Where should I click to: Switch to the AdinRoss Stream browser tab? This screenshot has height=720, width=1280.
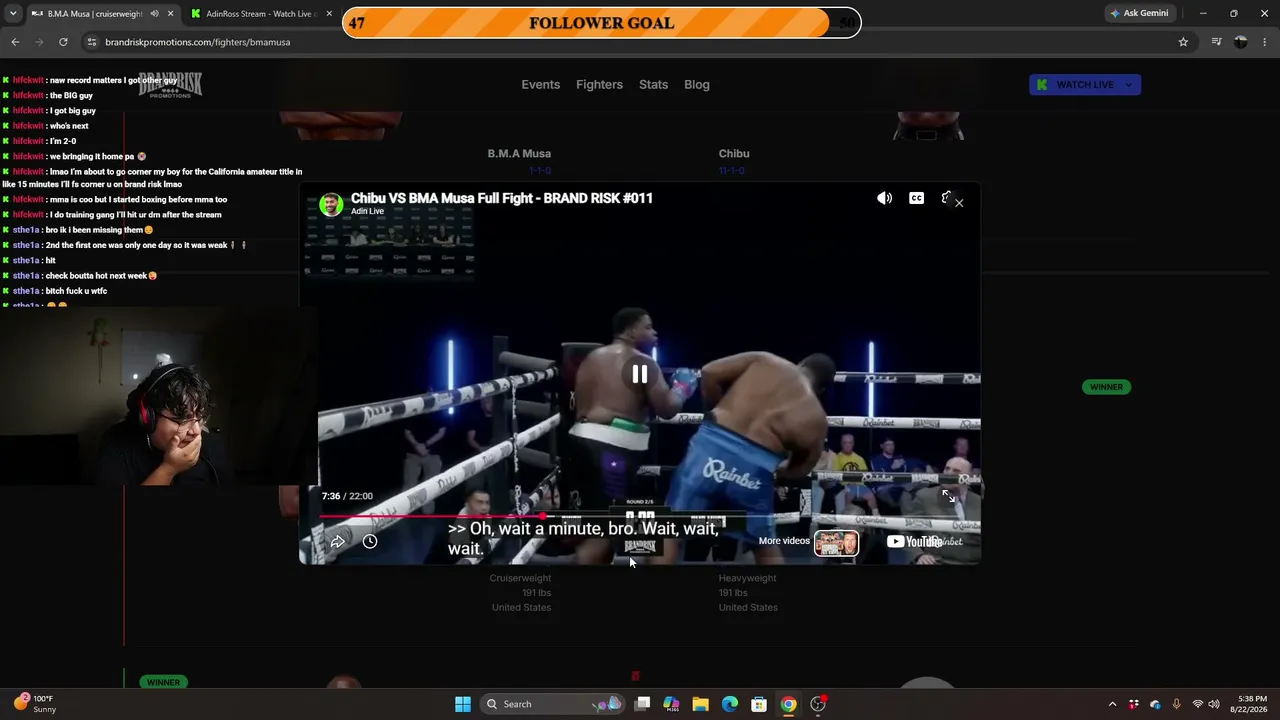pos(262,14)
